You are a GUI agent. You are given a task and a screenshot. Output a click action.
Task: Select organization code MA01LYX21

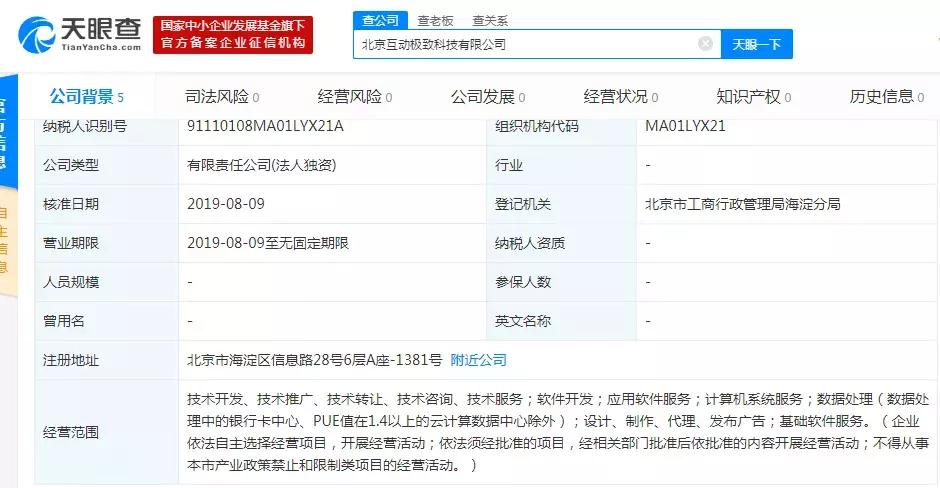[x=685, y=126]
